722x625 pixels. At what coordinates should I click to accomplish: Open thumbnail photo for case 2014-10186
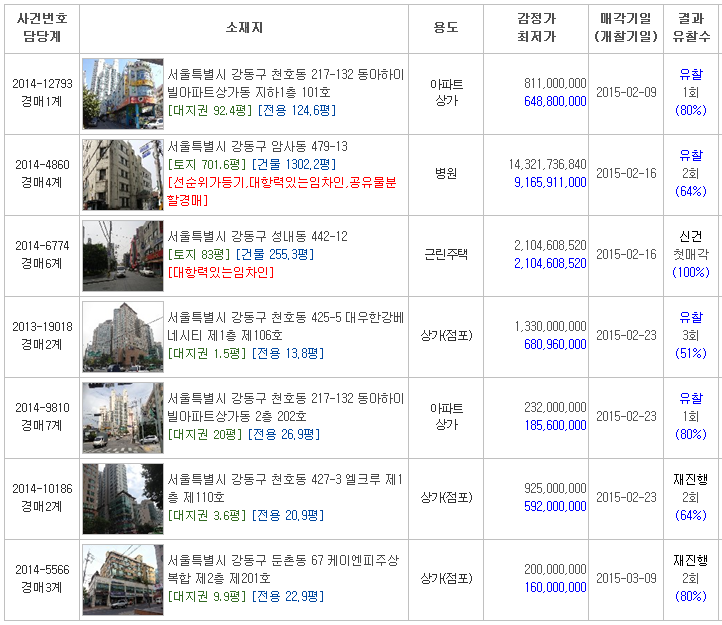point(123,499)
